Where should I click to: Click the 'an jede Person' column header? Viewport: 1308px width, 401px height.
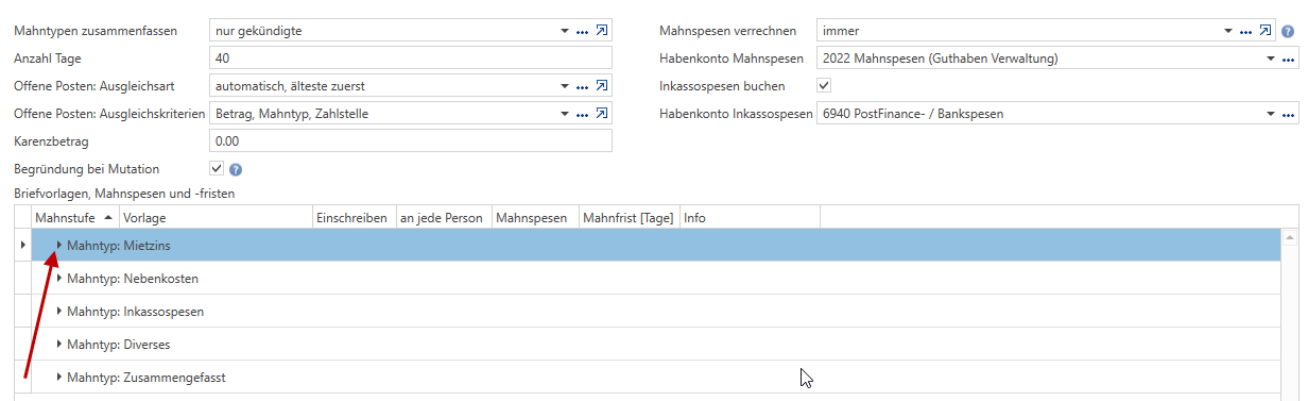442,217
